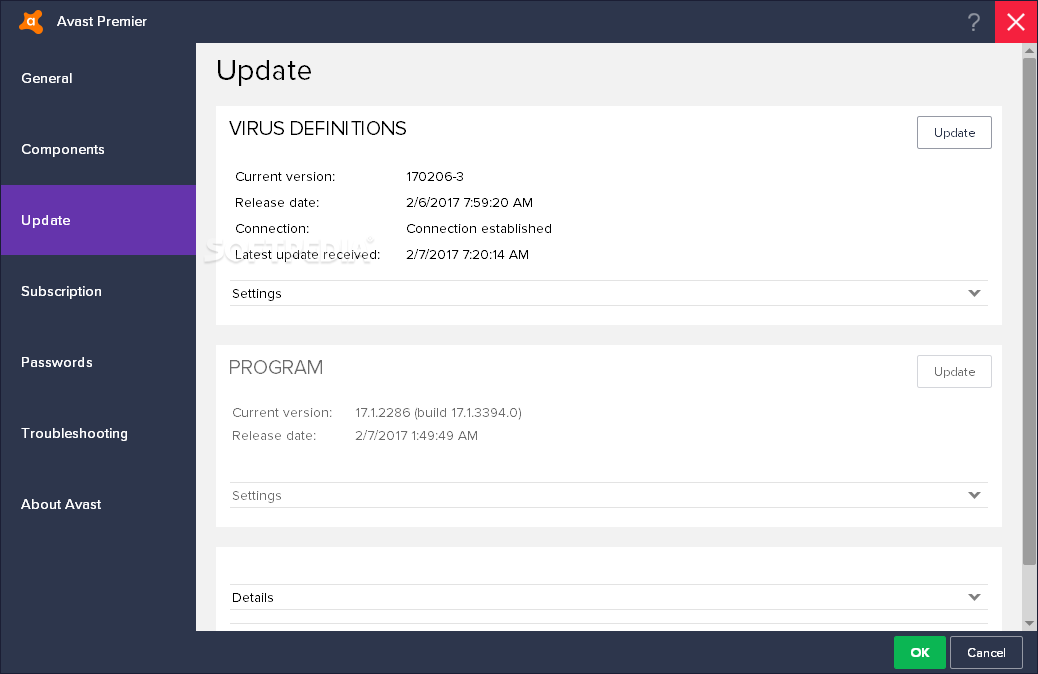The width and height of the screenshot is (1038, 674).
Task: Open help via question mark icon
Action: click(973, 22)
